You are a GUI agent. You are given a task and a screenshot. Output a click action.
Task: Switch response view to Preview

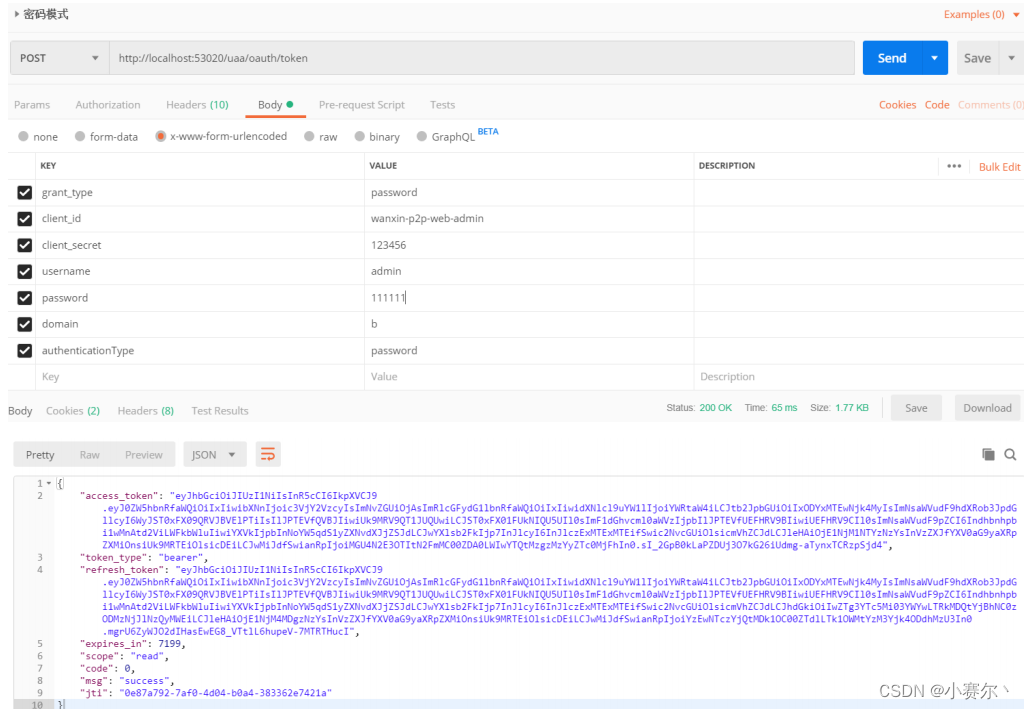(144, 454)
